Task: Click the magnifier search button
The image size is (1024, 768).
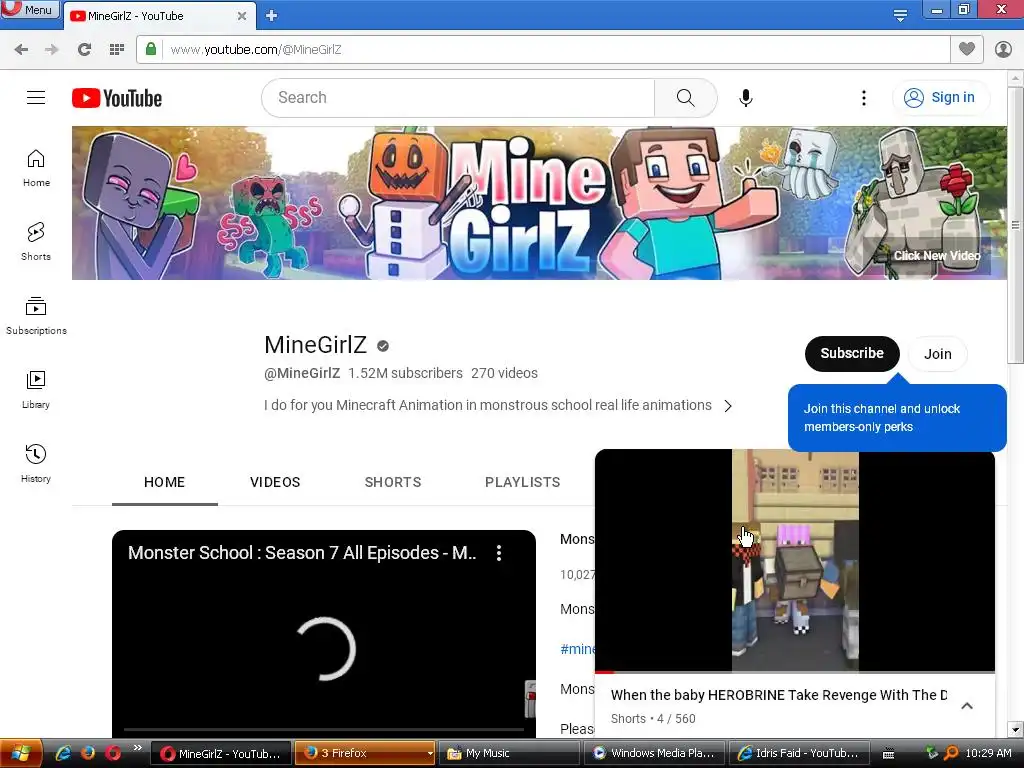Action: click(x=686, y=98)
